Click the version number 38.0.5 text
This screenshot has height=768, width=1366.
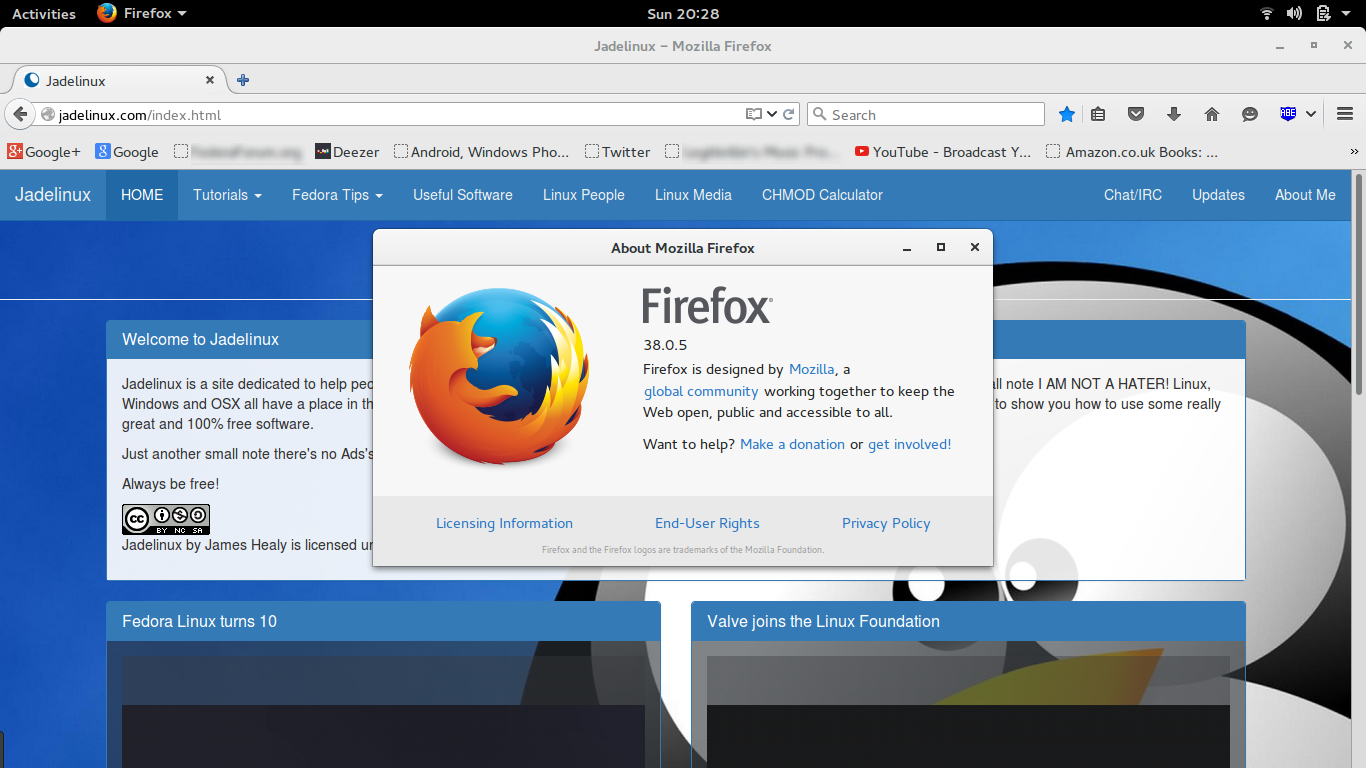665,346
